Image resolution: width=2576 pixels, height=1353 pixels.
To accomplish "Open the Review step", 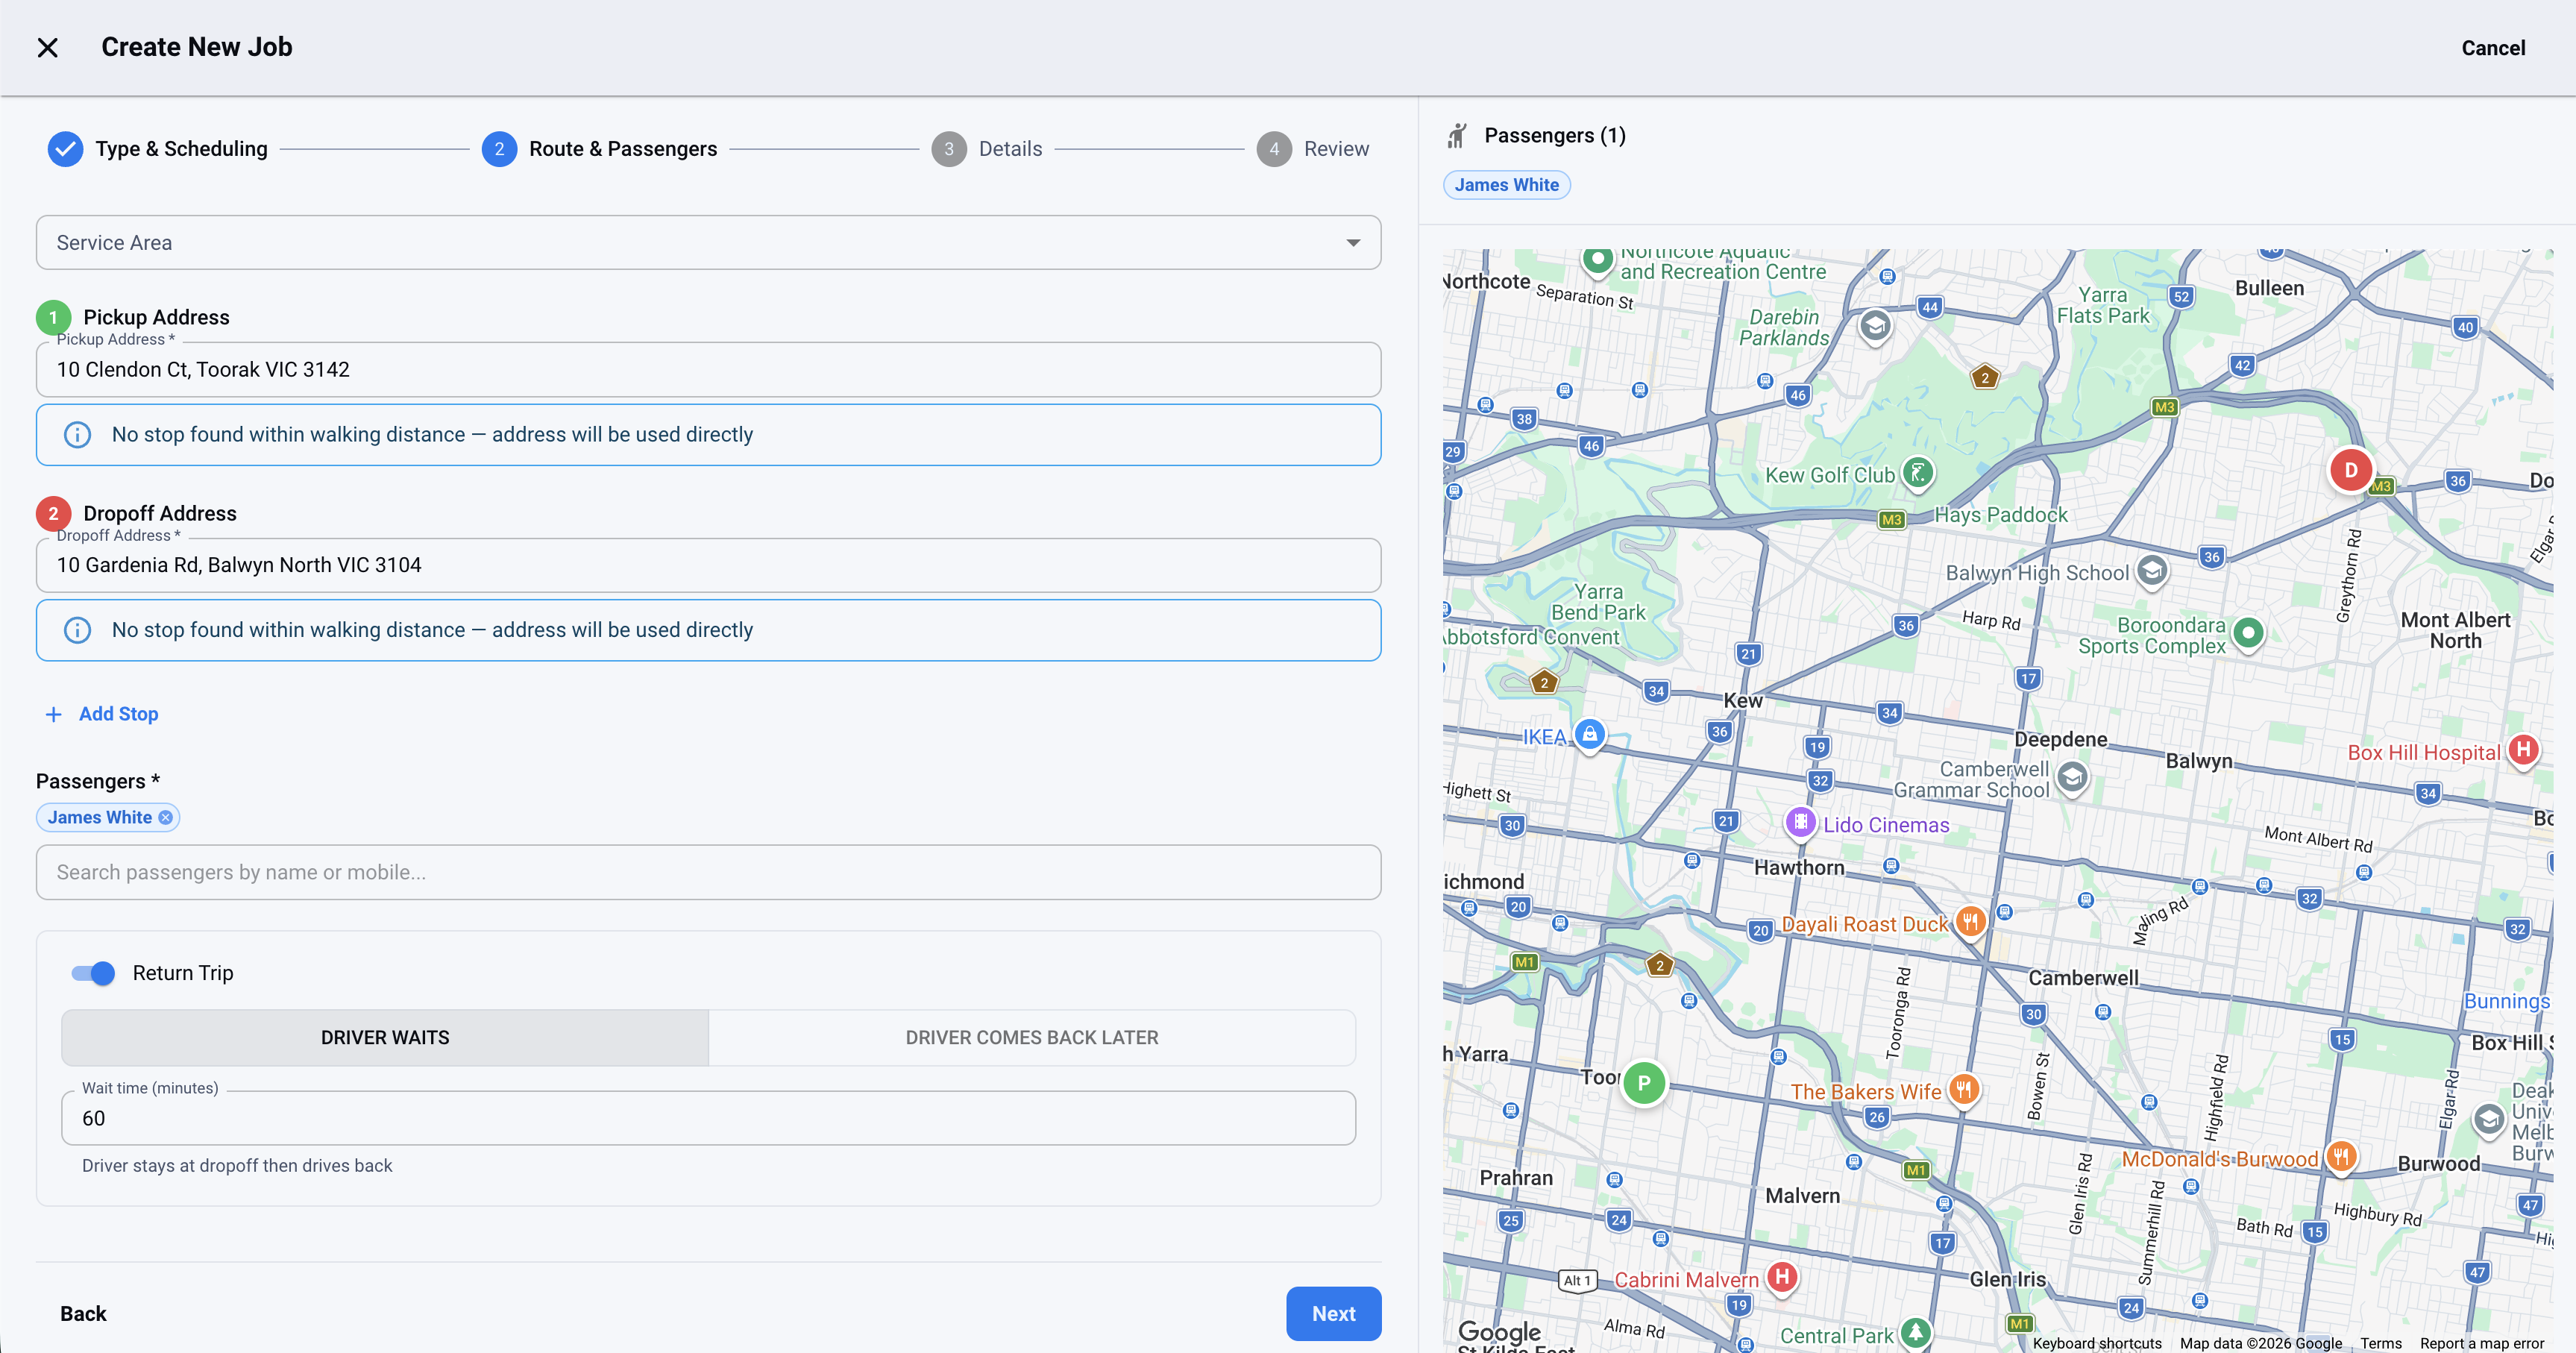I will coord(1313,149).
